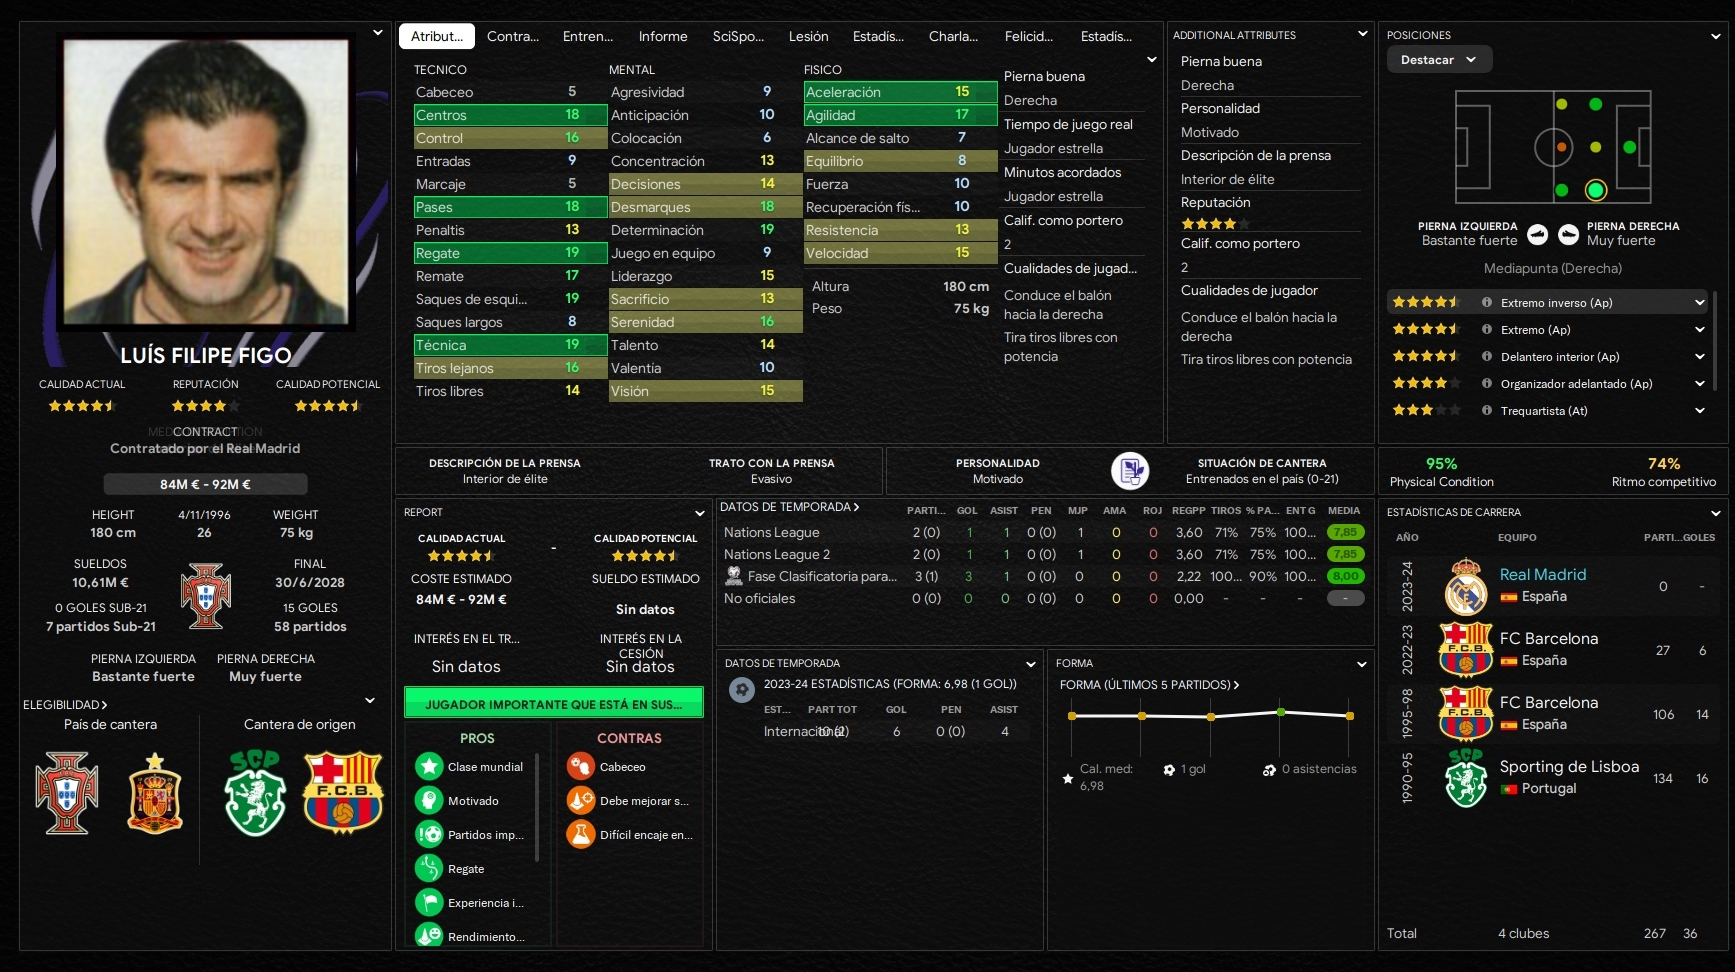Viewport: 1735px width, 972px height.
Task: Click the info icon next to Extremo (Ap)
Action: (1487, 330)
